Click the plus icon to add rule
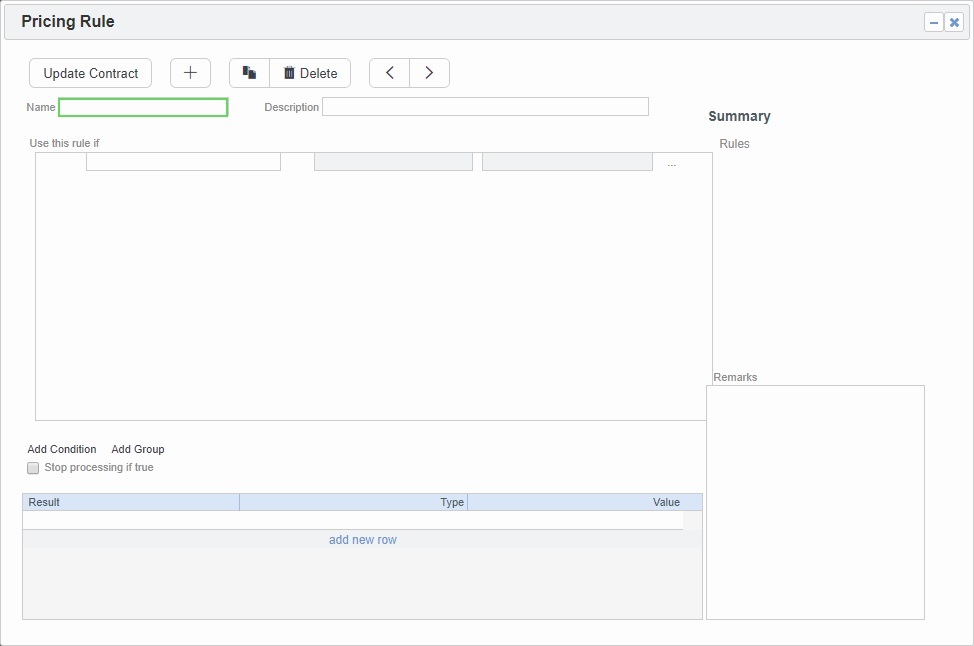 pyautogui.click(x=190, y=73)
